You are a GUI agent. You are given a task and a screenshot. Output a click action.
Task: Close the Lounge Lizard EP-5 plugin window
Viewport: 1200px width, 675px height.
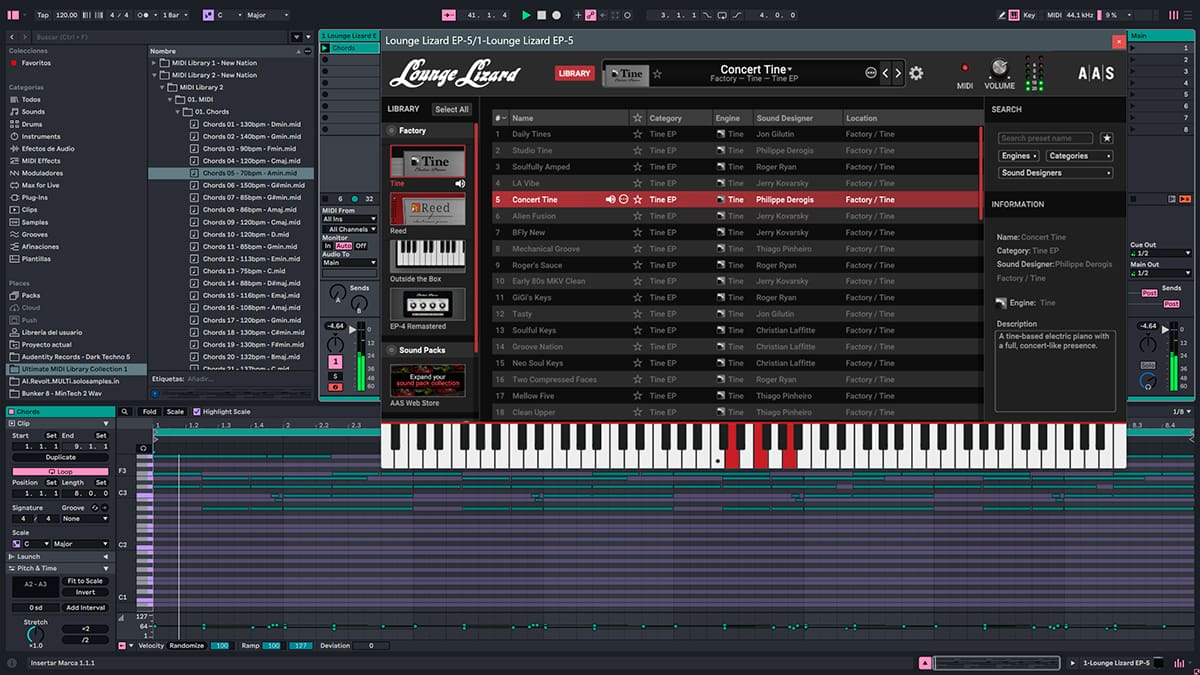point(1118,41)
